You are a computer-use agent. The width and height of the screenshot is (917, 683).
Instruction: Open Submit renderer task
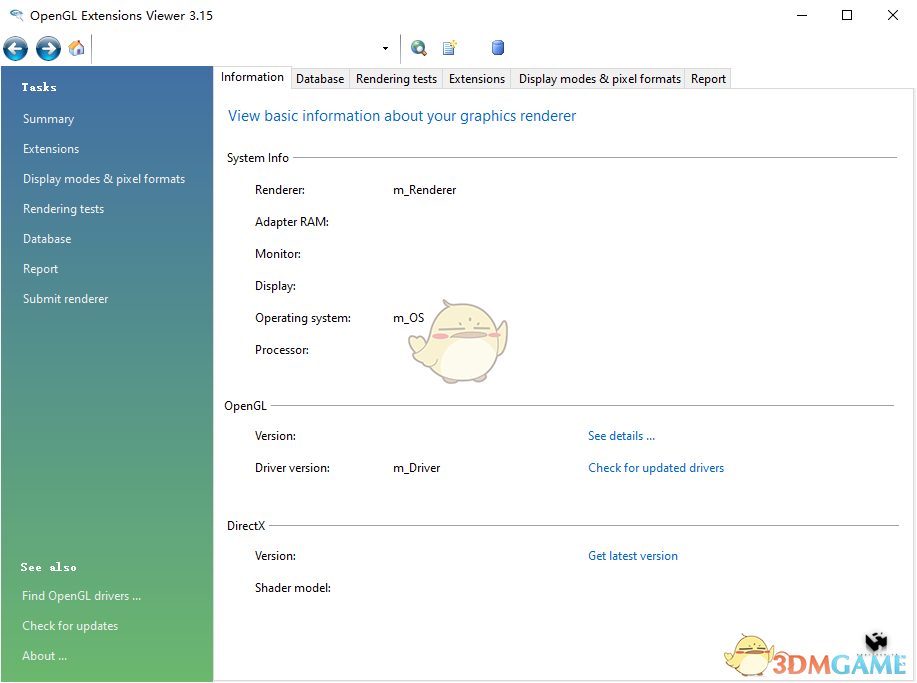(x=64, y=298)
